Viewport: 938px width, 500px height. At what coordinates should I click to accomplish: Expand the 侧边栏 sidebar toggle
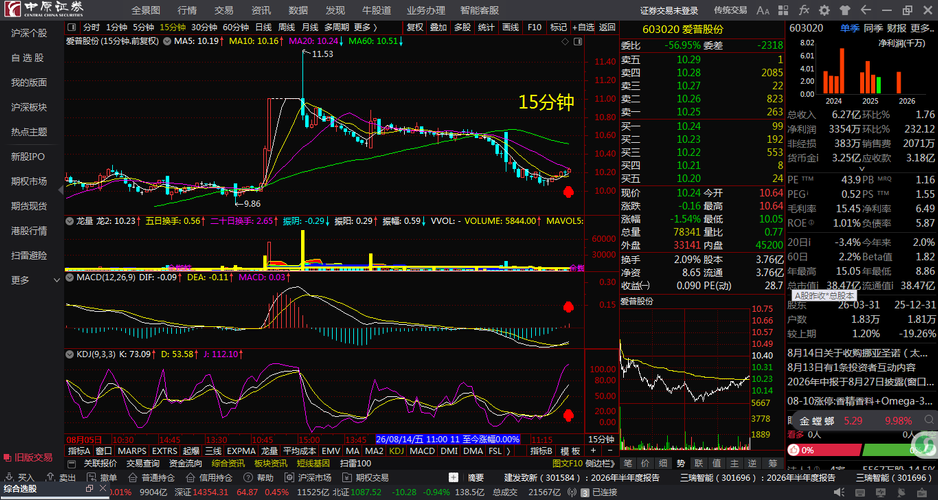click(x=599, y=463)
